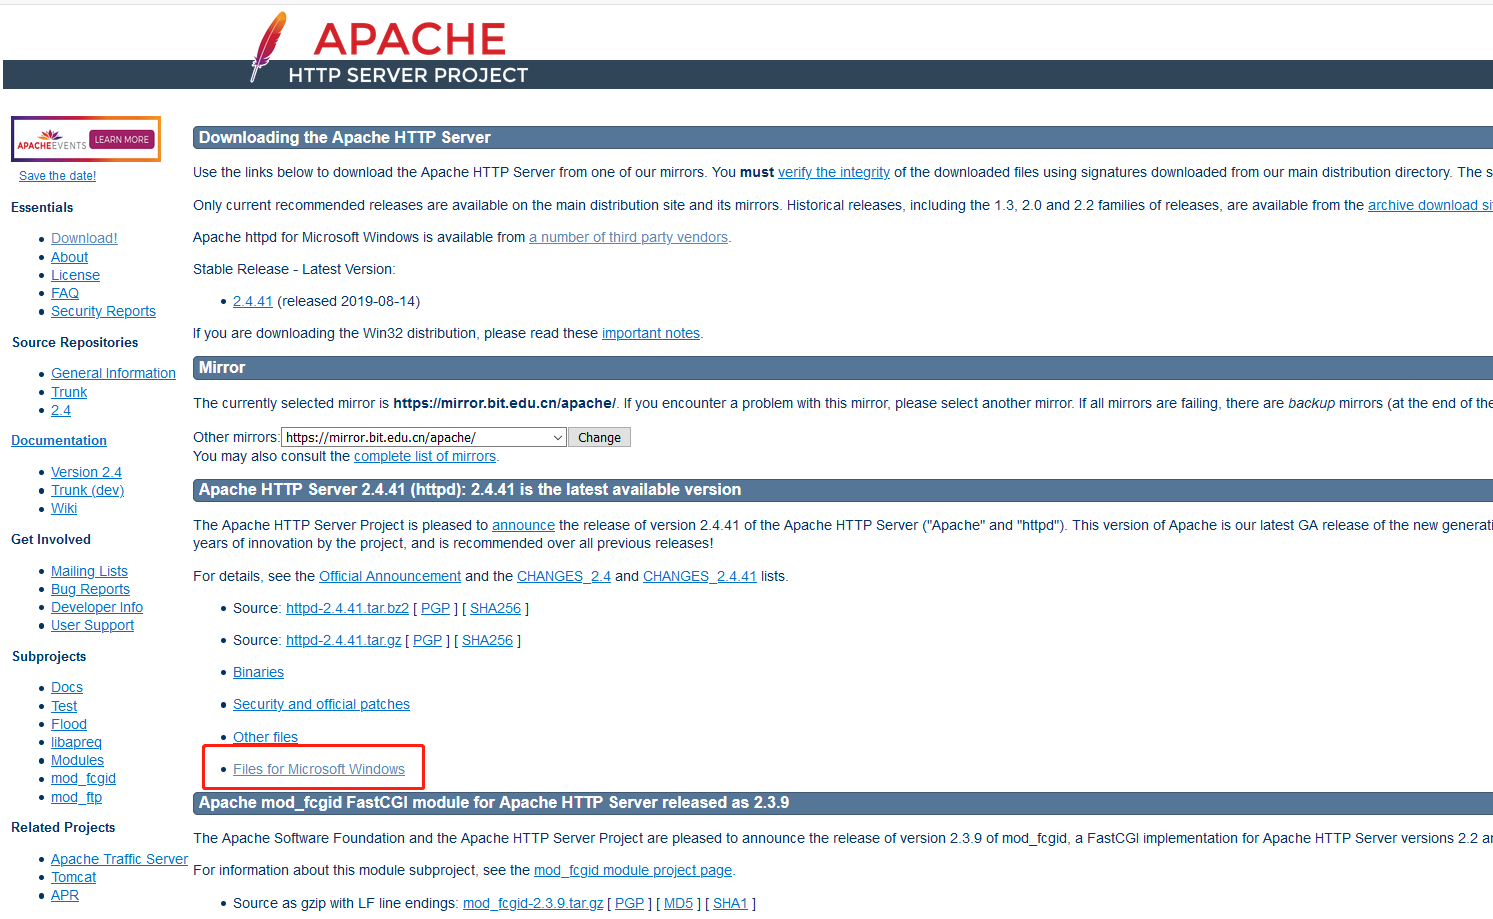The height and width of the screenshot is (919, 1493).
Task: Open the APR related project link
Action: point(65,895)
